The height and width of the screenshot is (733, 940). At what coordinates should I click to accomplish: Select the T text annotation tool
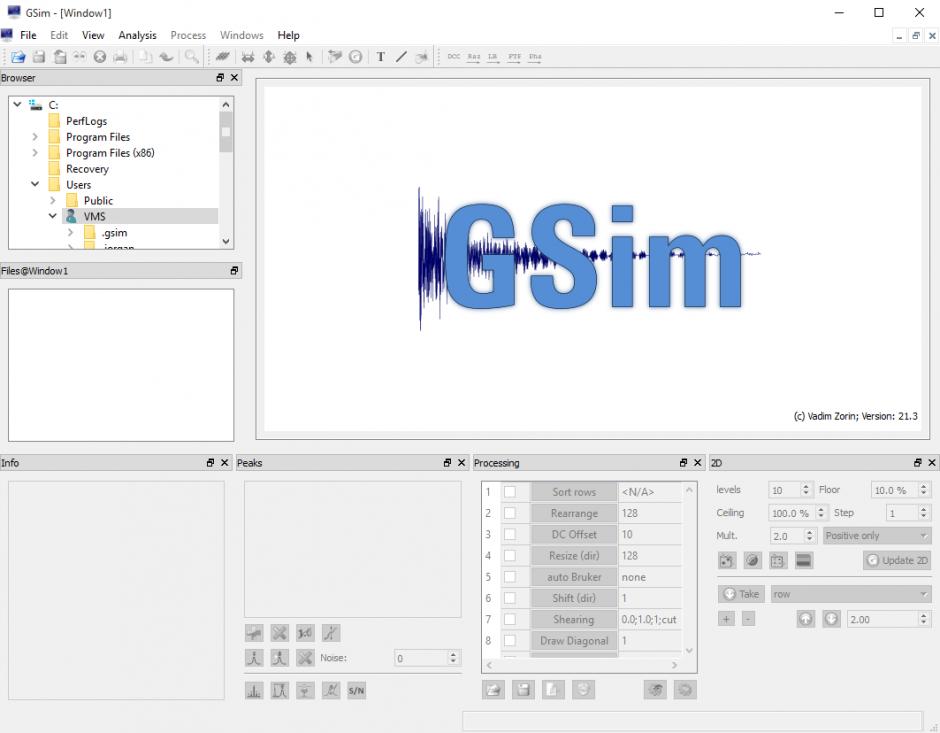[x=380, y=57]
